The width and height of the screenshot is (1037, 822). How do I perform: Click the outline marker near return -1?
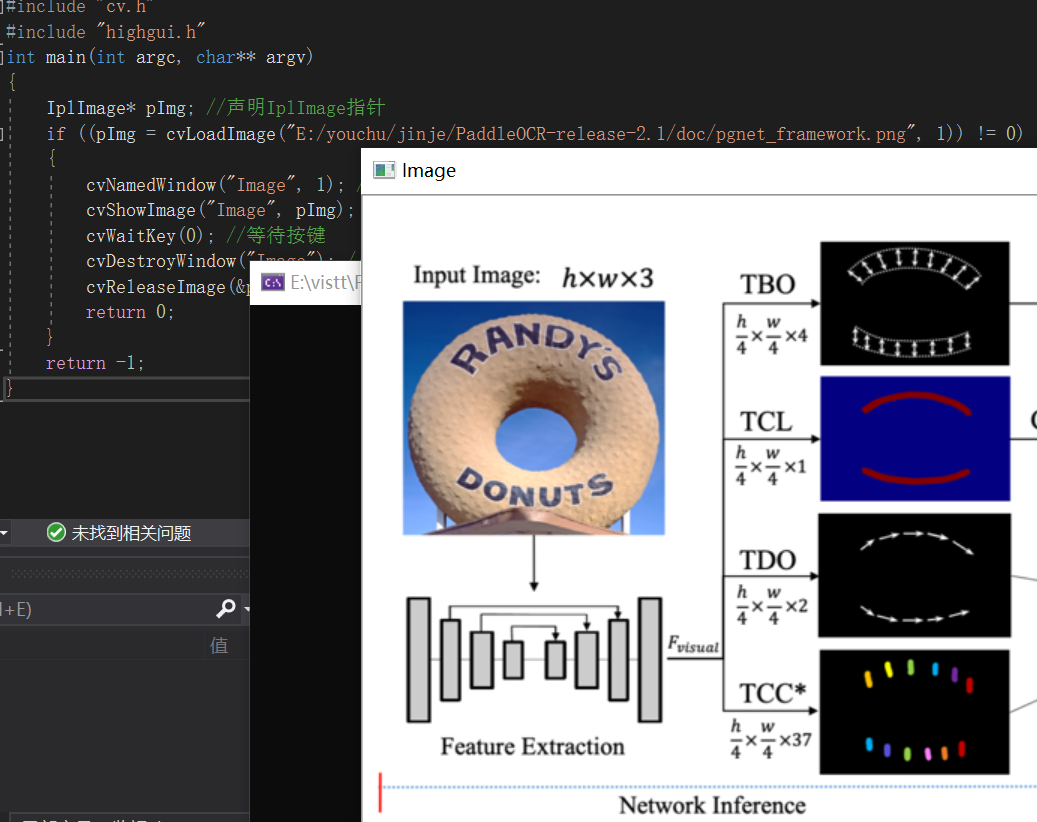click(4, 350)
